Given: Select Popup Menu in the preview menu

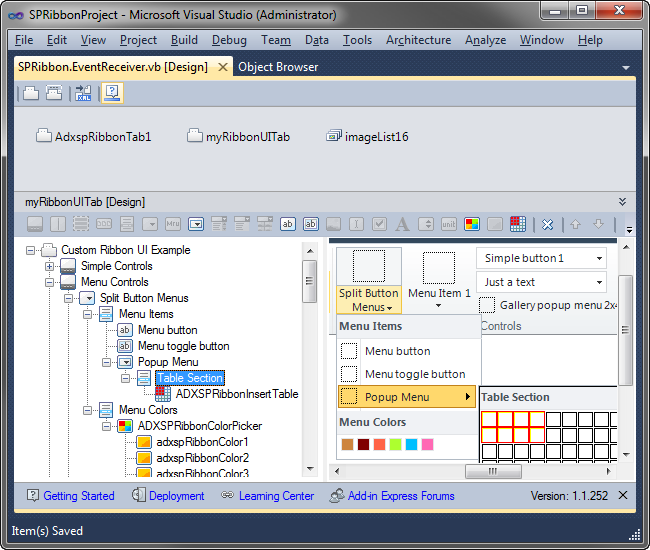Looking at the screenshot, I should click(407, 397).
